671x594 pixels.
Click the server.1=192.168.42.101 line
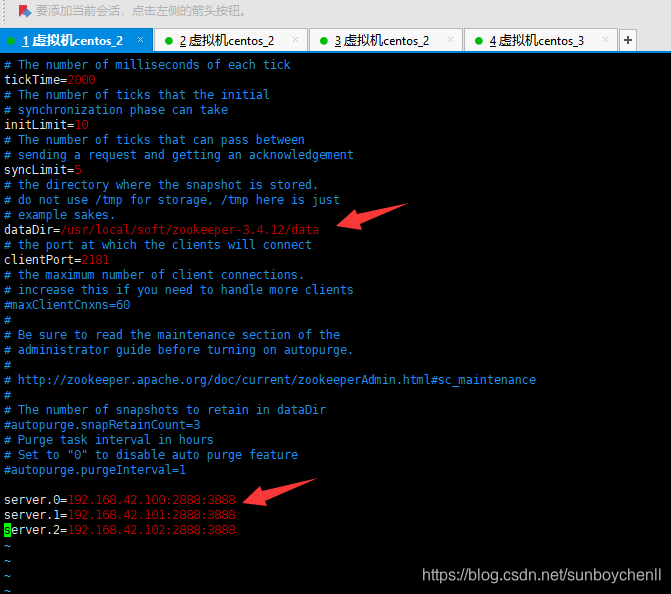pyautogui.click(x=120, y=515)
